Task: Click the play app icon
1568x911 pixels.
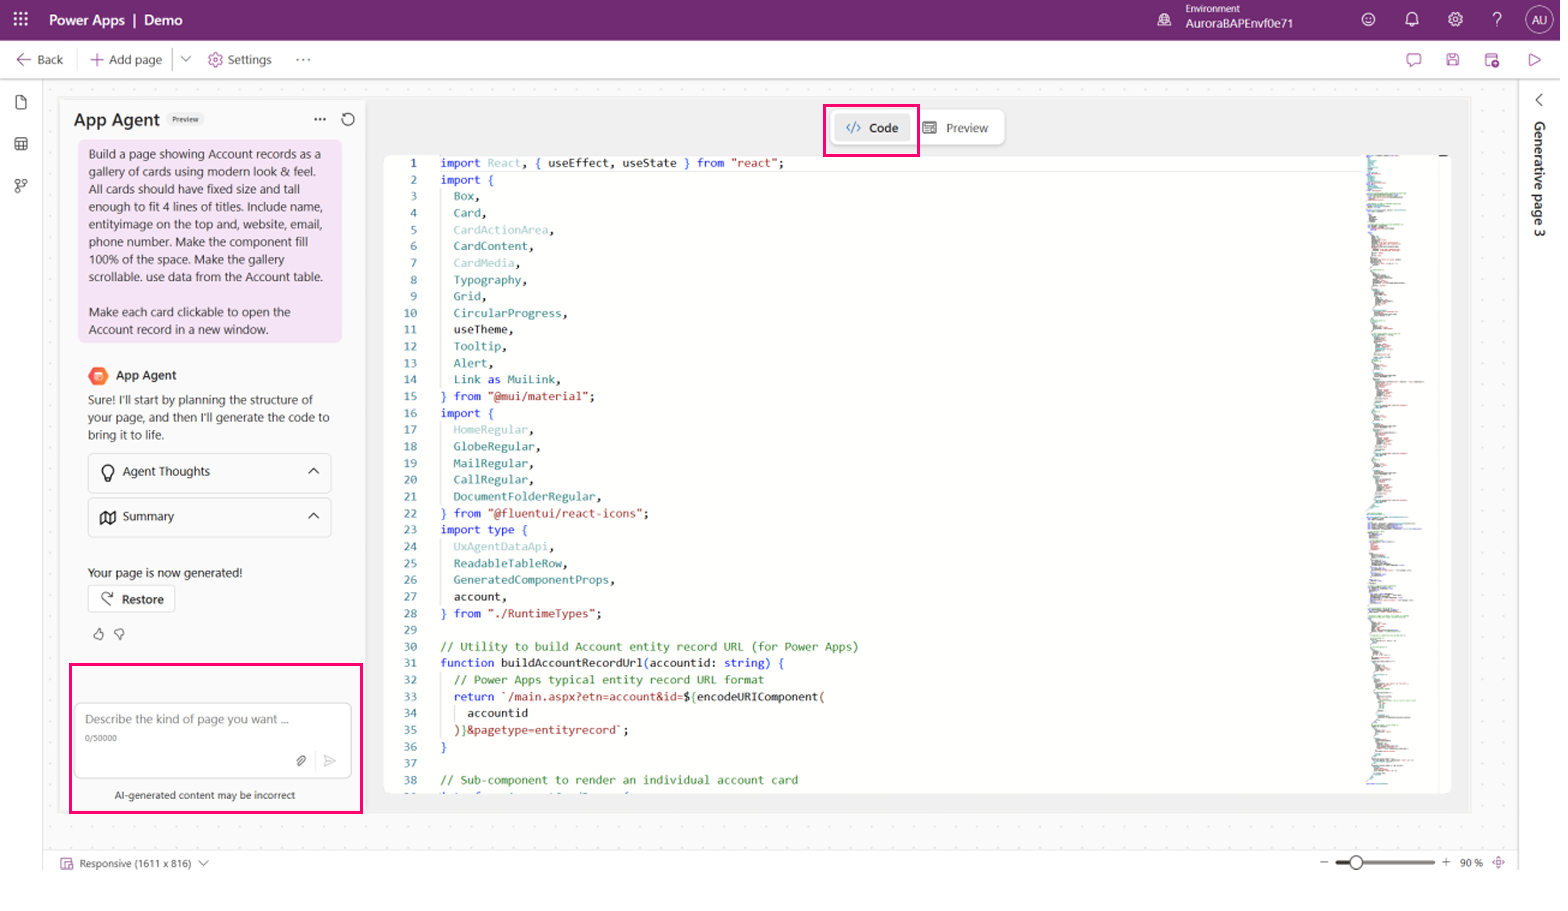Action: (1534, 60)
